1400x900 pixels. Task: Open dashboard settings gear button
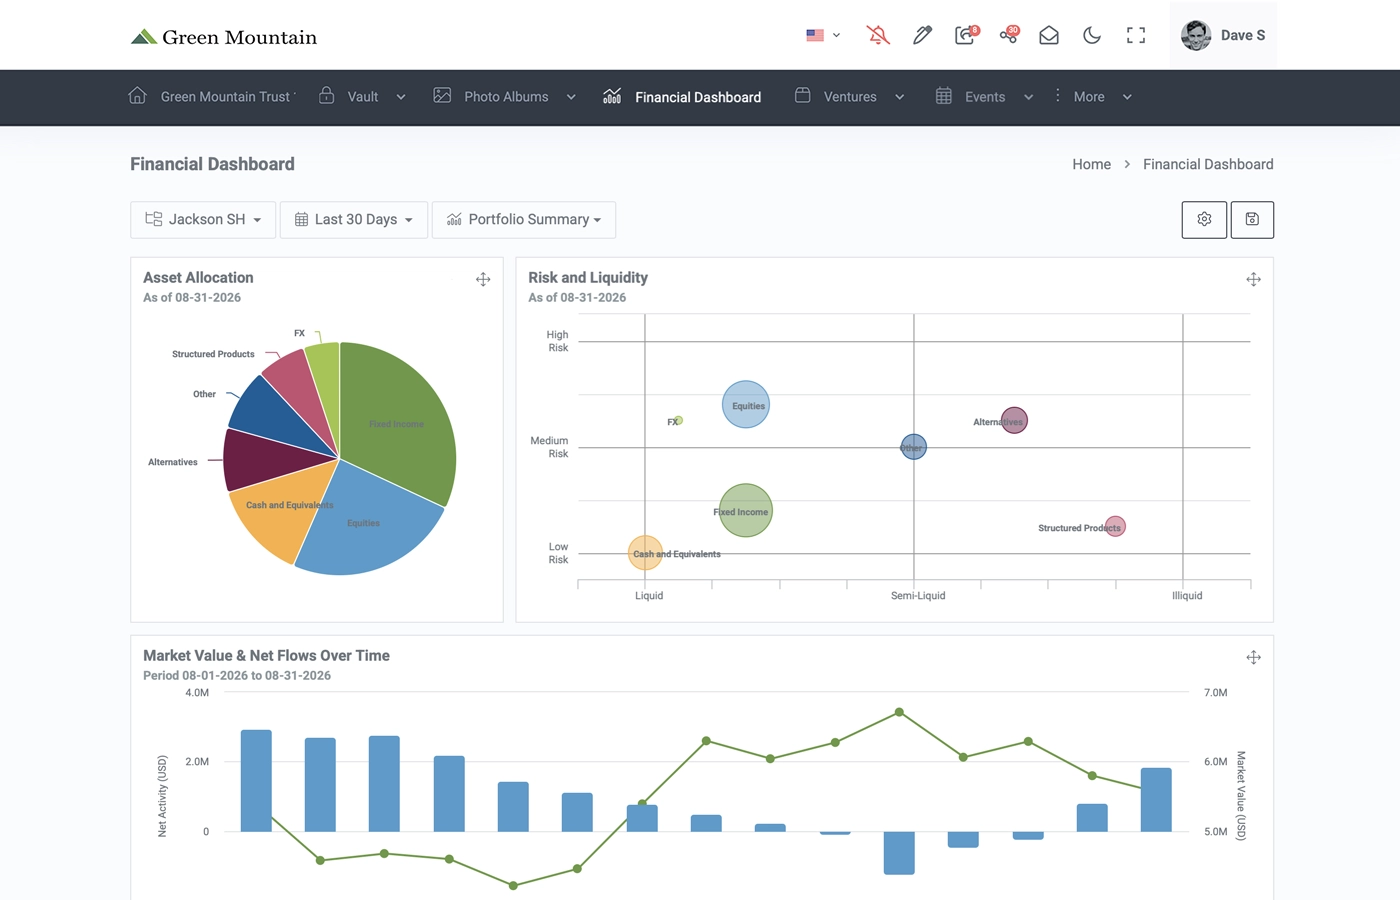click(x=1204, y=220)
